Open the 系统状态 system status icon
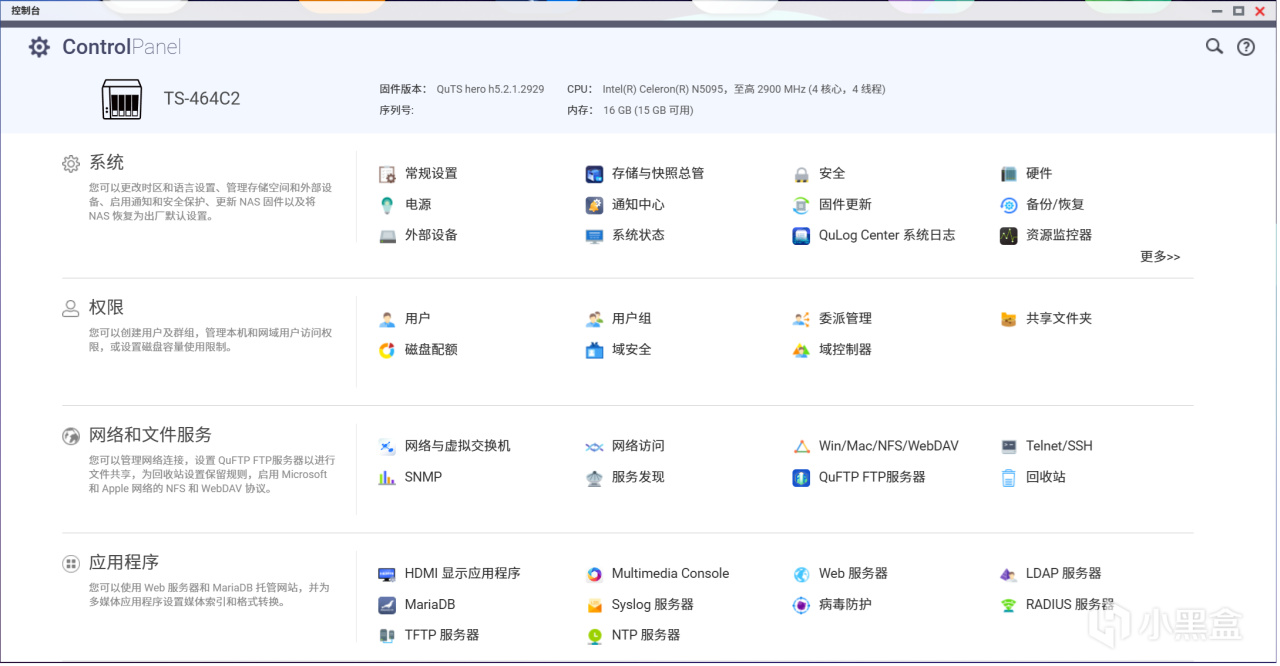The width and height of the screenshot is (1280, 666). 594,236
